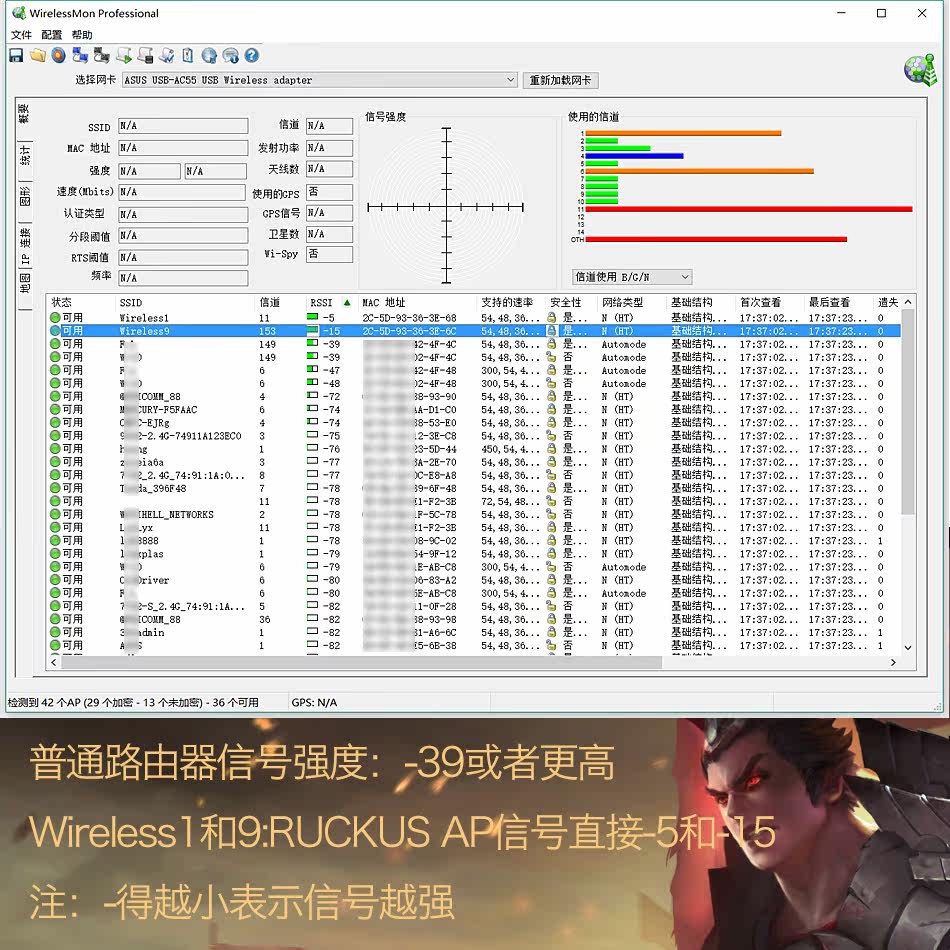Click the list's vertical scrollbar down arrow
Image resolution: width=950 pixels, height=950 pixels.
(908, 648)
